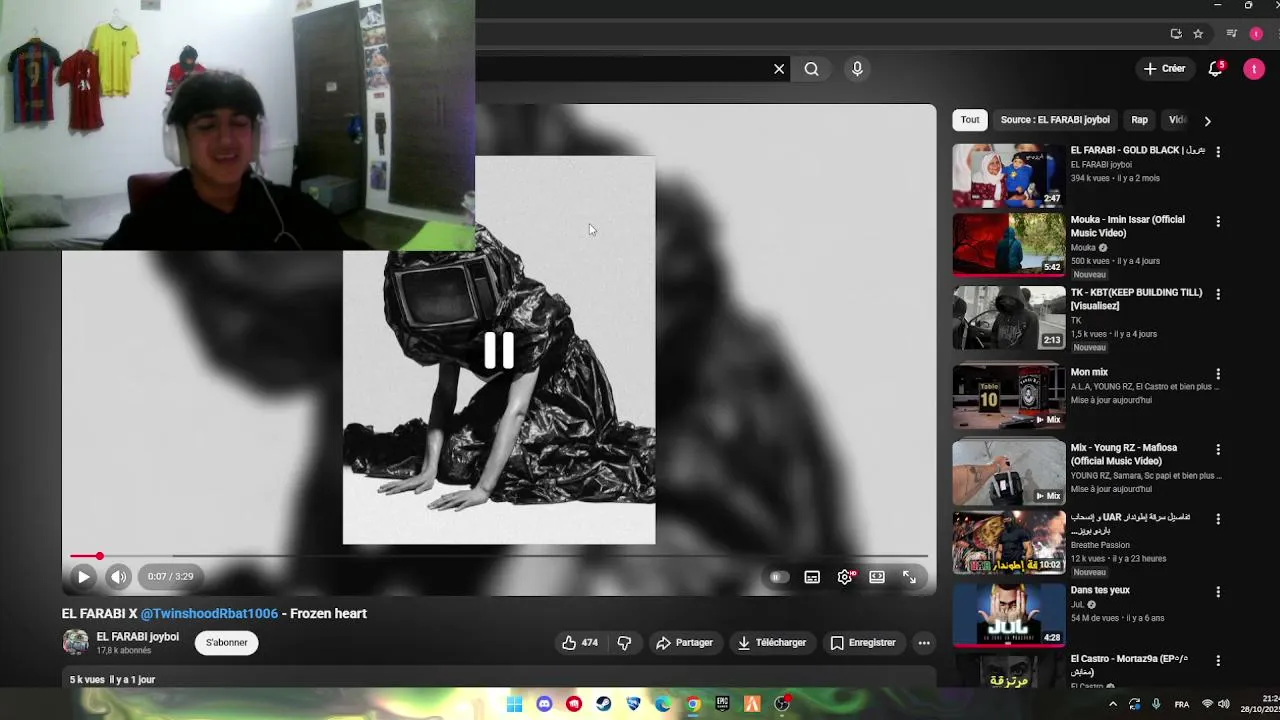Enter fullscreen mode

pos(910,577)
